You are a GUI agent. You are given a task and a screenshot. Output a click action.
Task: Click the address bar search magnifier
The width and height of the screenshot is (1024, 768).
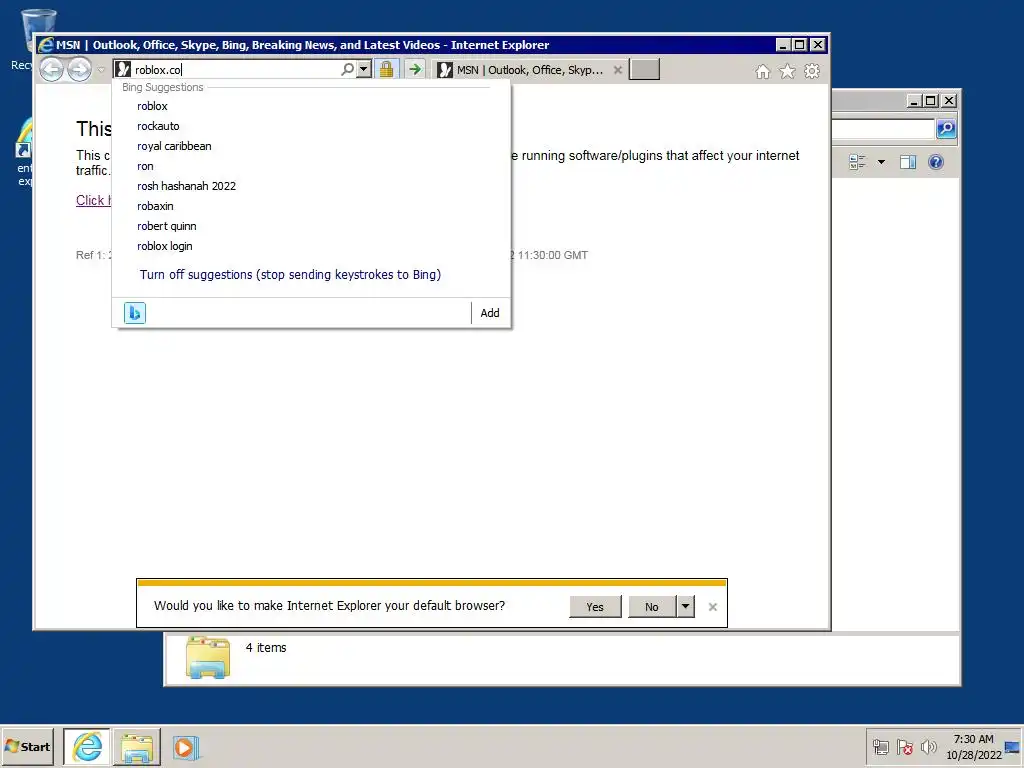click(x=347, y=69)
